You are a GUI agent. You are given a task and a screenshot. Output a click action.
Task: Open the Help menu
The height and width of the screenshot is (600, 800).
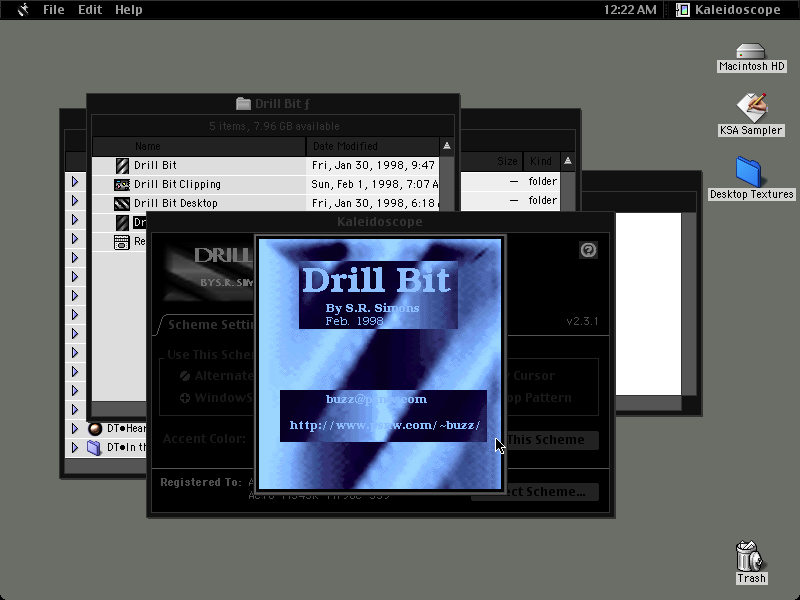coord(129,10)
